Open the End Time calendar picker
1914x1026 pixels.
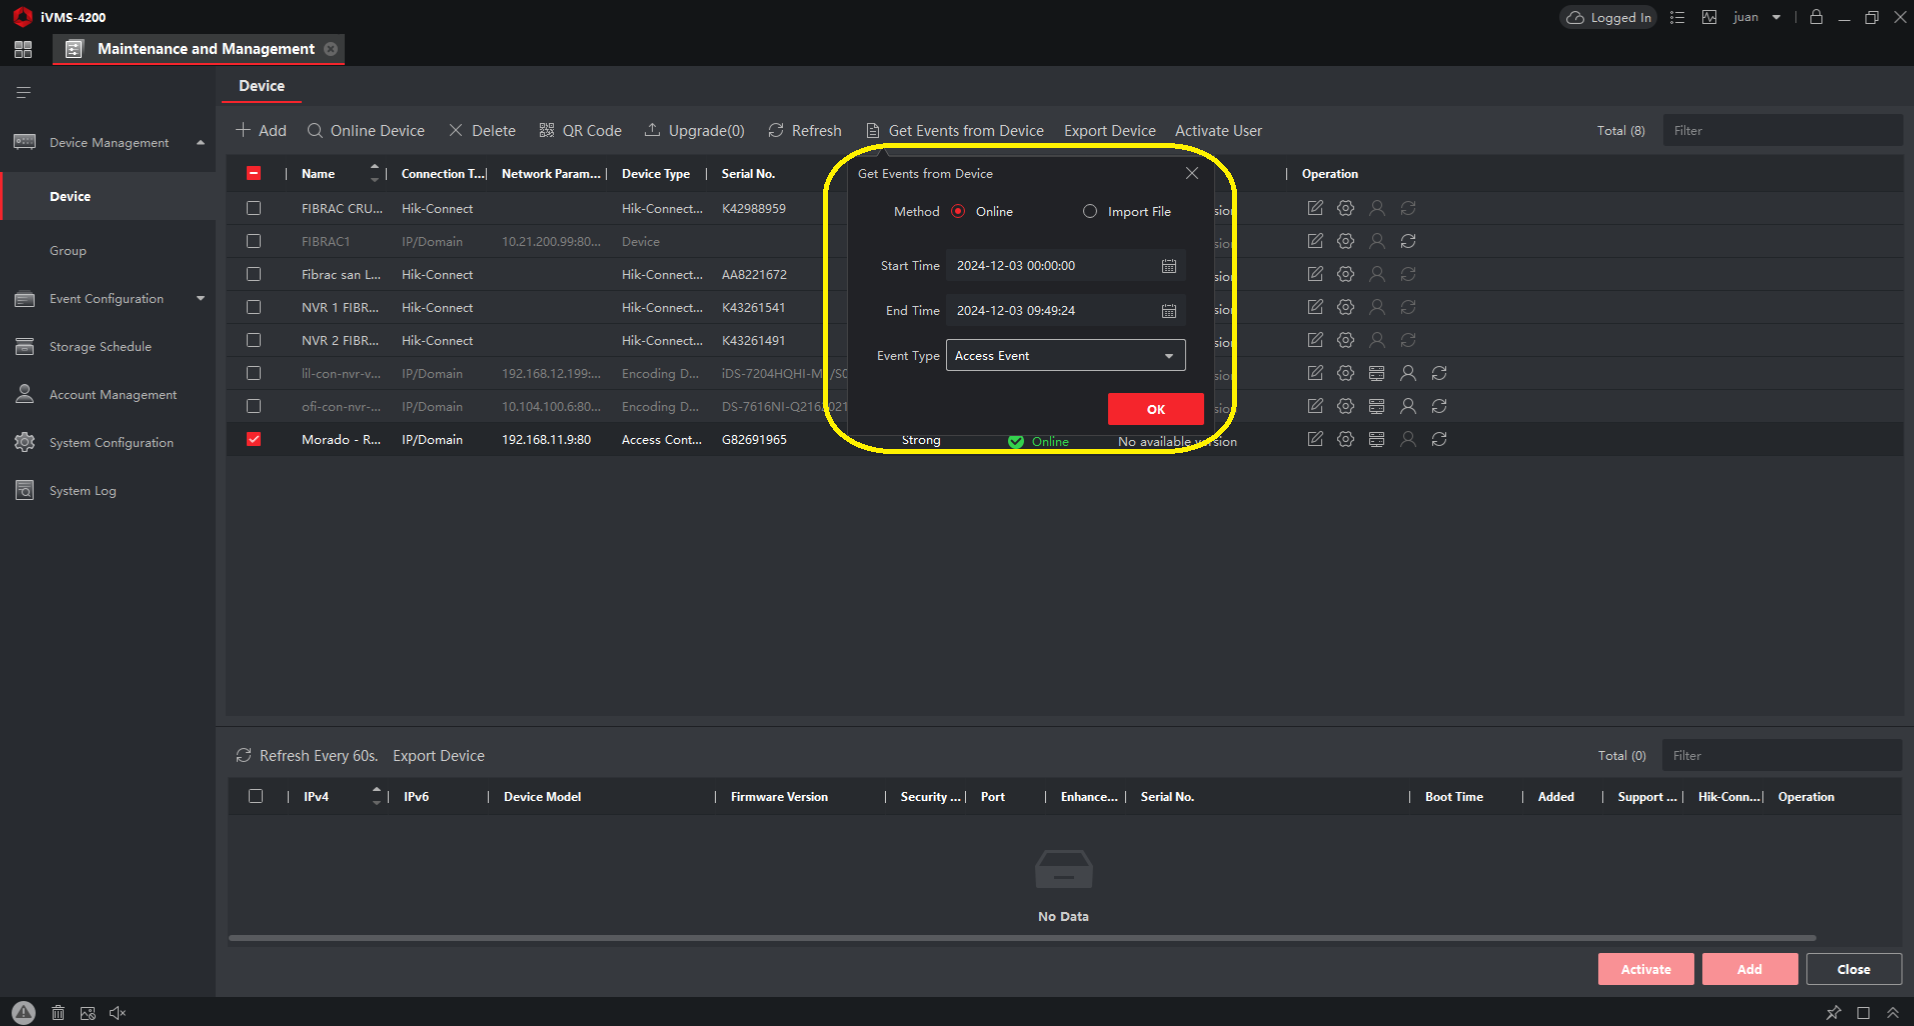click(x=1168, y=311)
